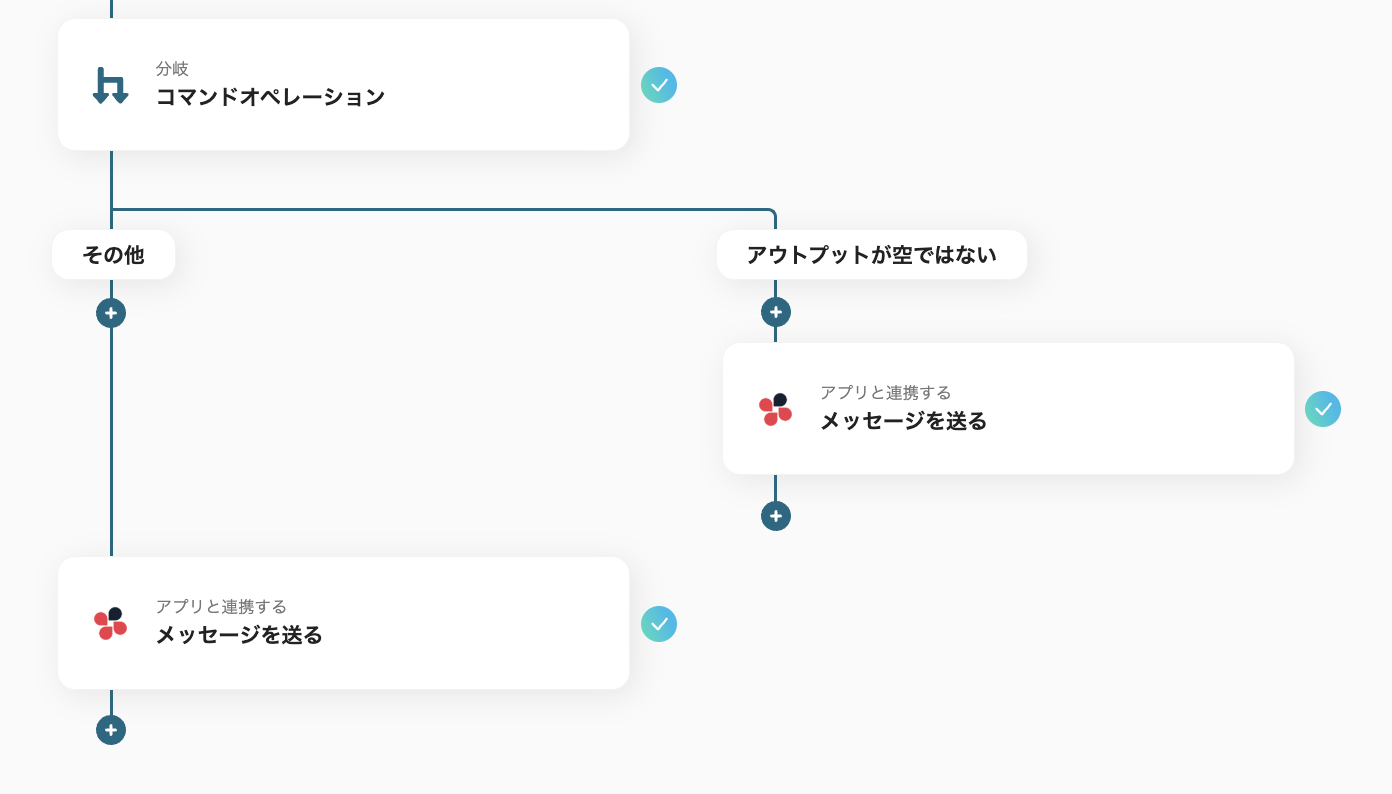The image size is (1392, 794).
Task: Select the メッセージを送る title on the right branch
Action: pyautogui.click(x=903, y=422)
